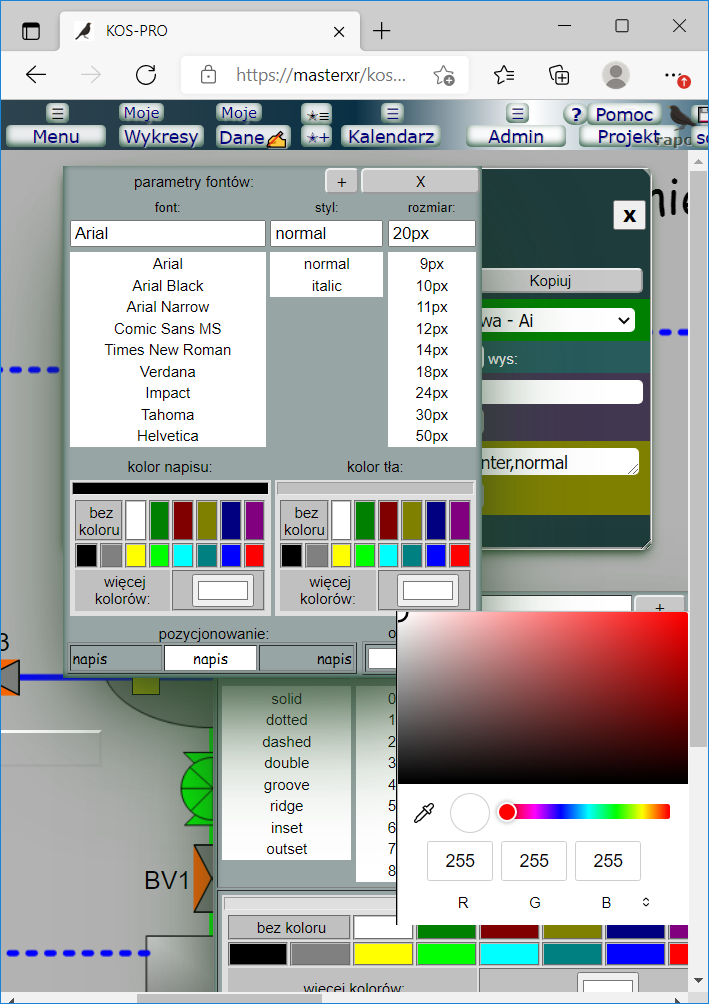
Task: Choose italic in the styl list
Action: pyautogui.click(x=326, y=286)
